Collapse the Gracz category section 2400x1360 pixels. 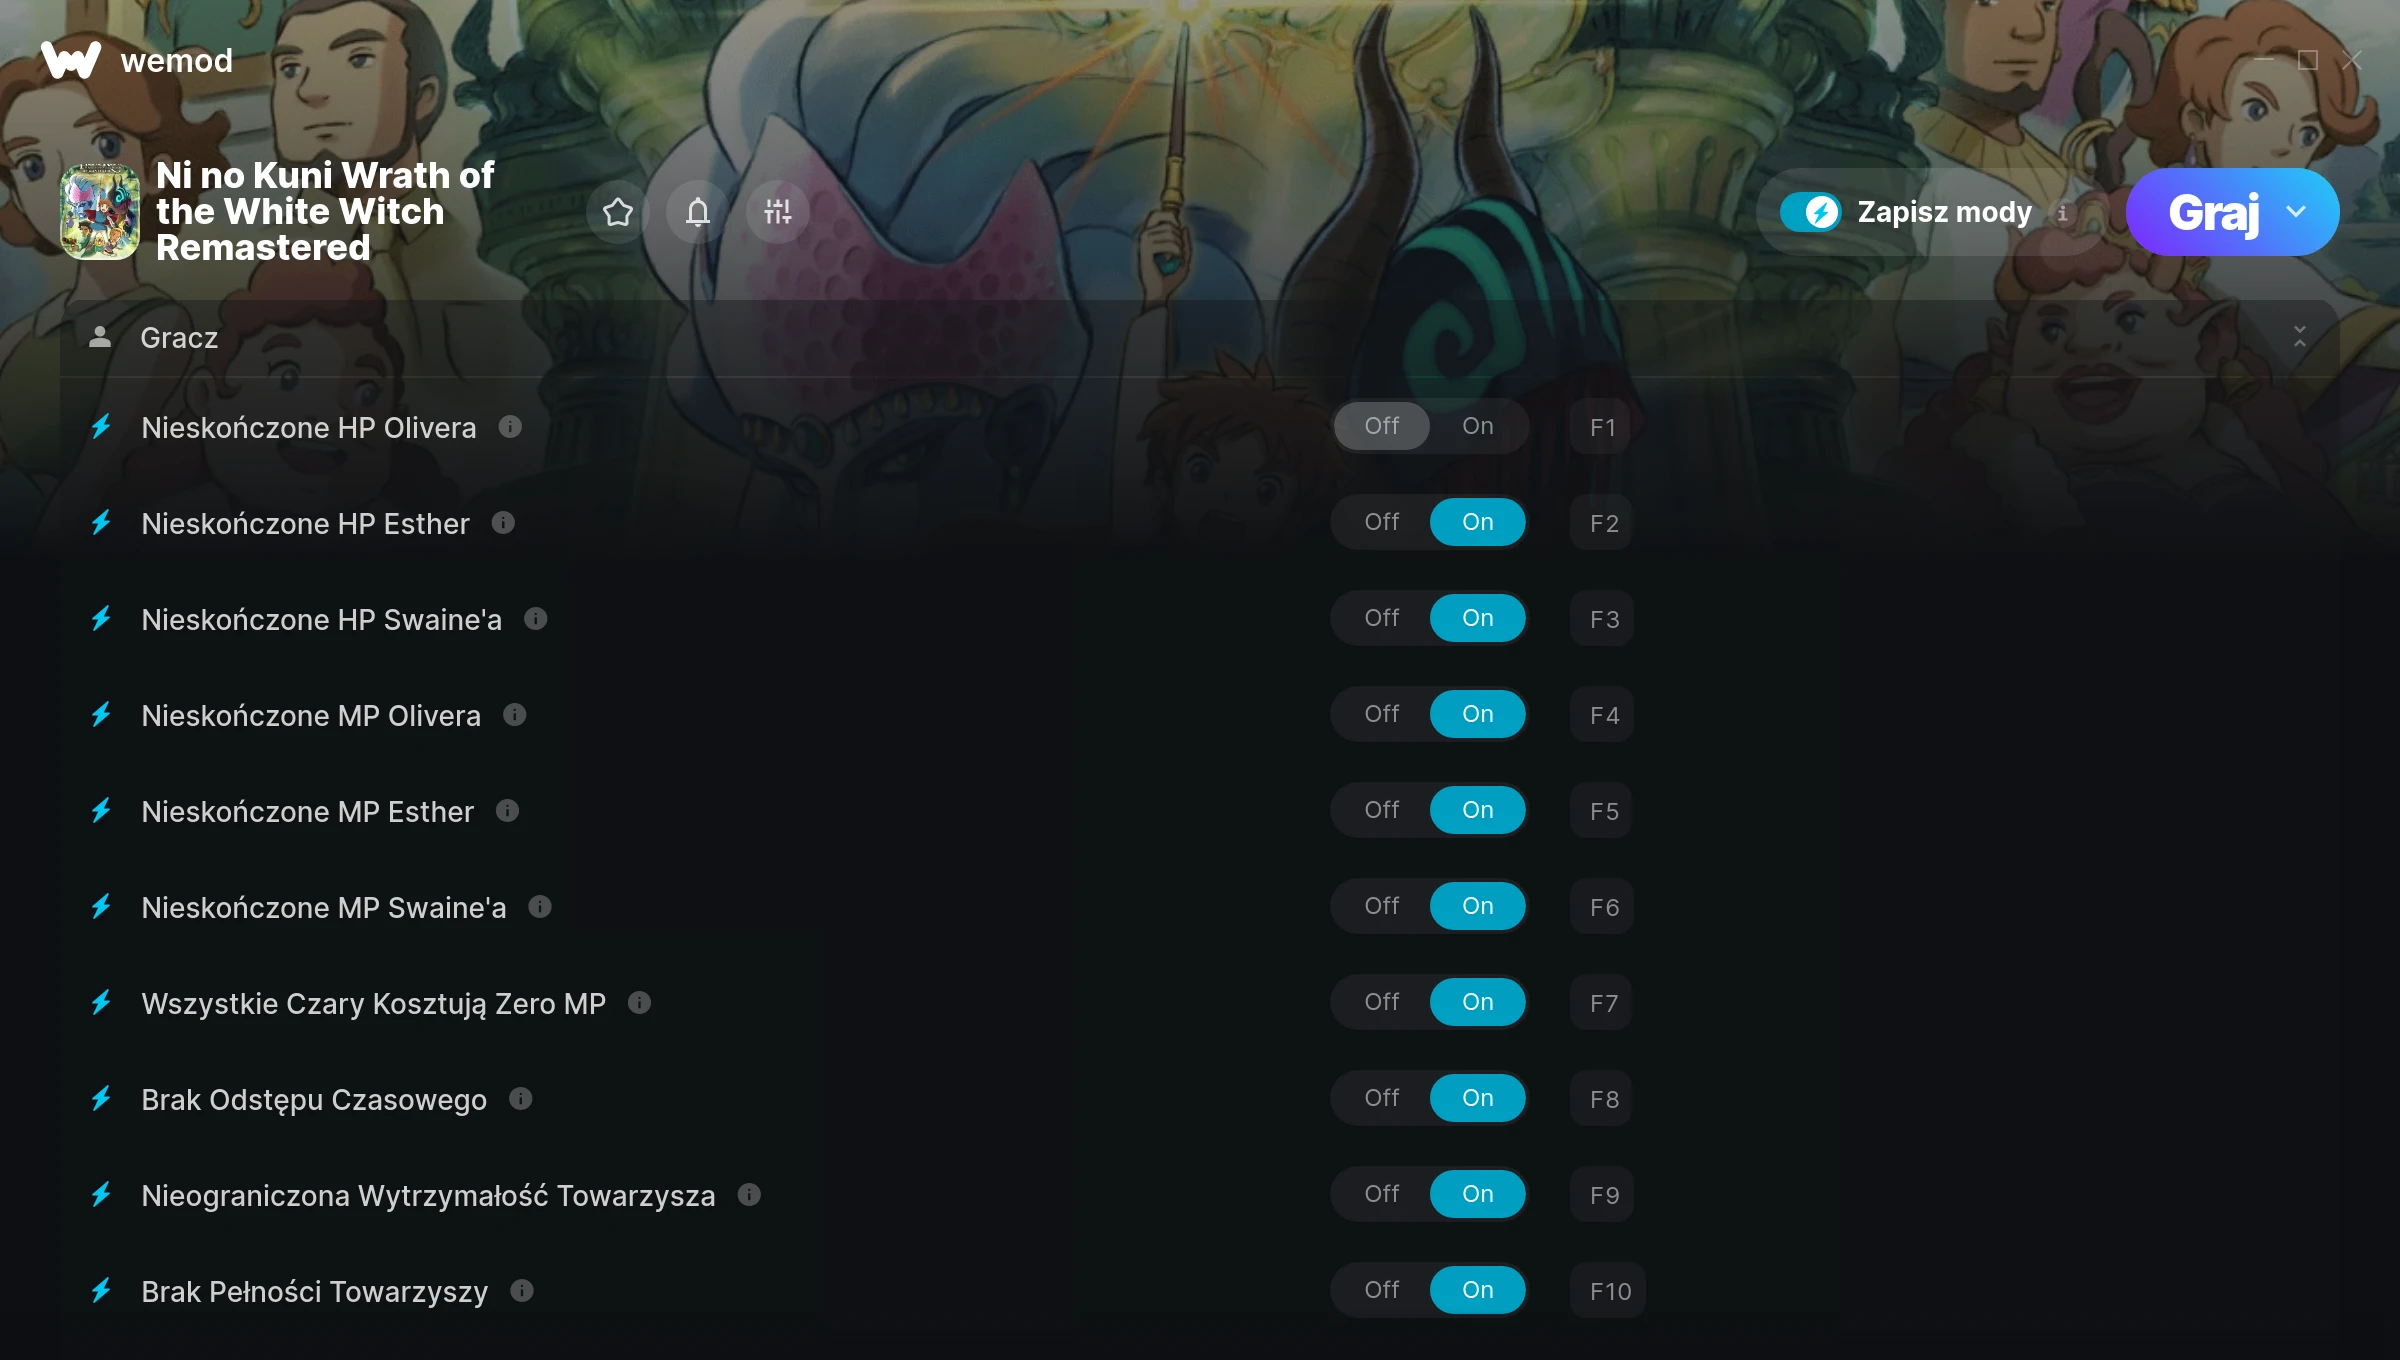tap(2300, 337)
